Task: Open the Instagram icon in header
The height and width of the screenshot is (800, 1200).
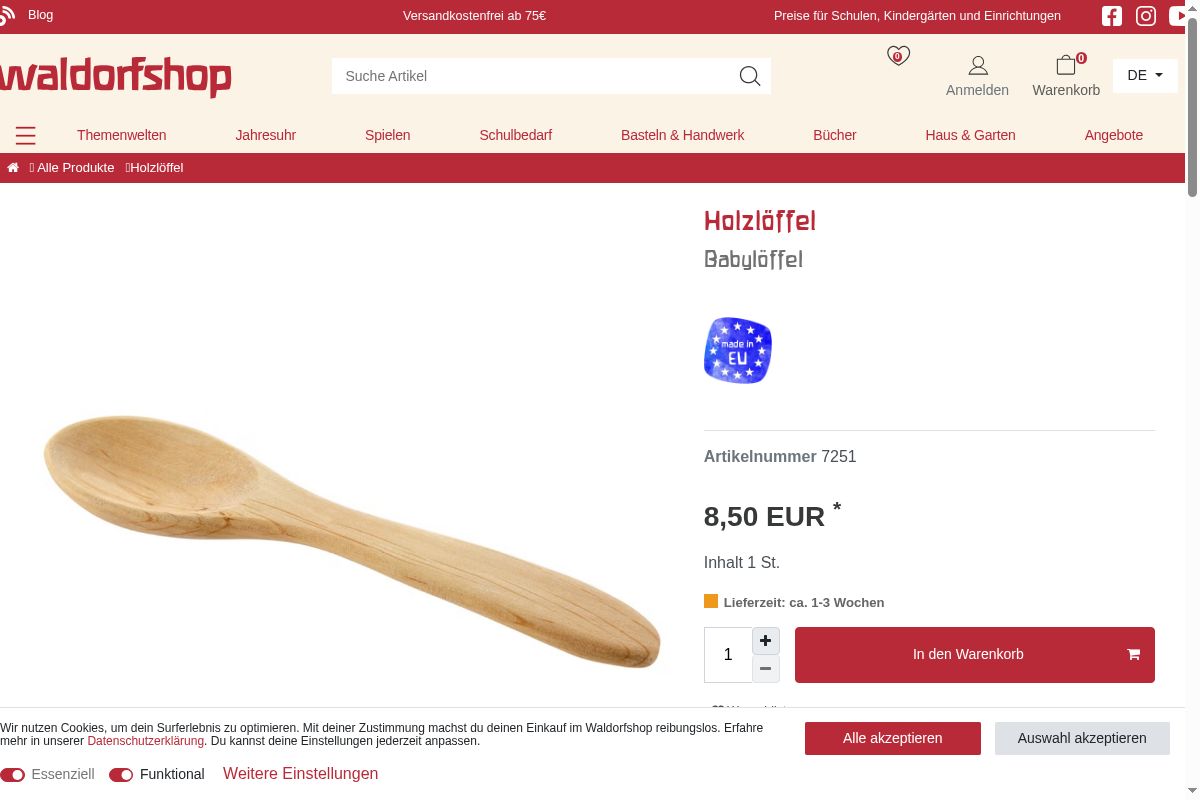Action: (x=1146, y=16)
